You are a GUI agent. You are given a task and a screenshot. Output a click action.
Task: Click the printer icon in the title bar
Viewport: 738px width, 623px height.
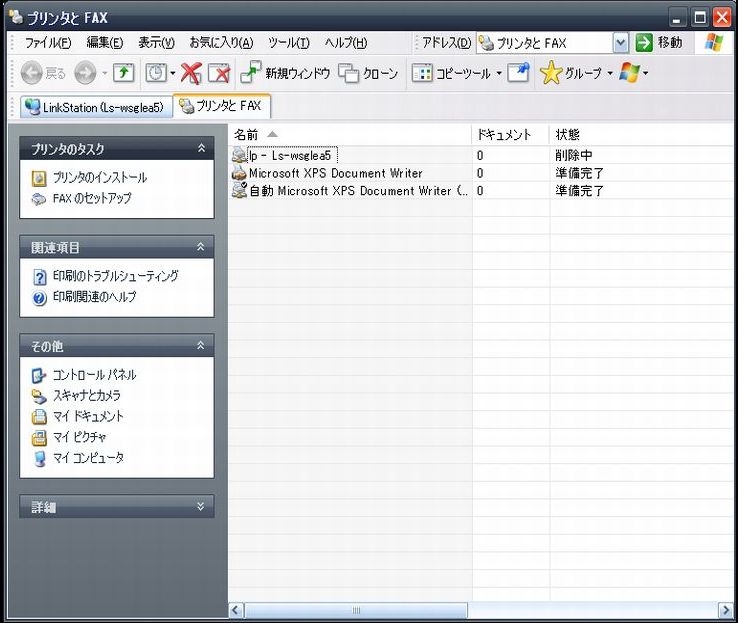[x=16, y=17]
